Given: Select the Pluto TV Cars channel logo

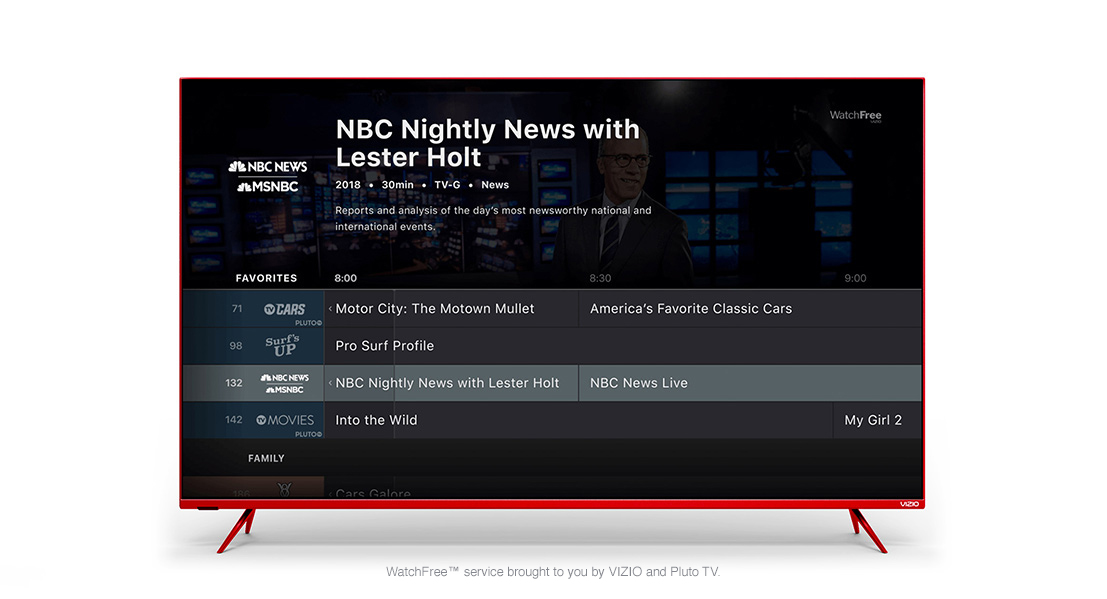Looking at the screenshot, I should pyautogui.click(x=285, y=309).
